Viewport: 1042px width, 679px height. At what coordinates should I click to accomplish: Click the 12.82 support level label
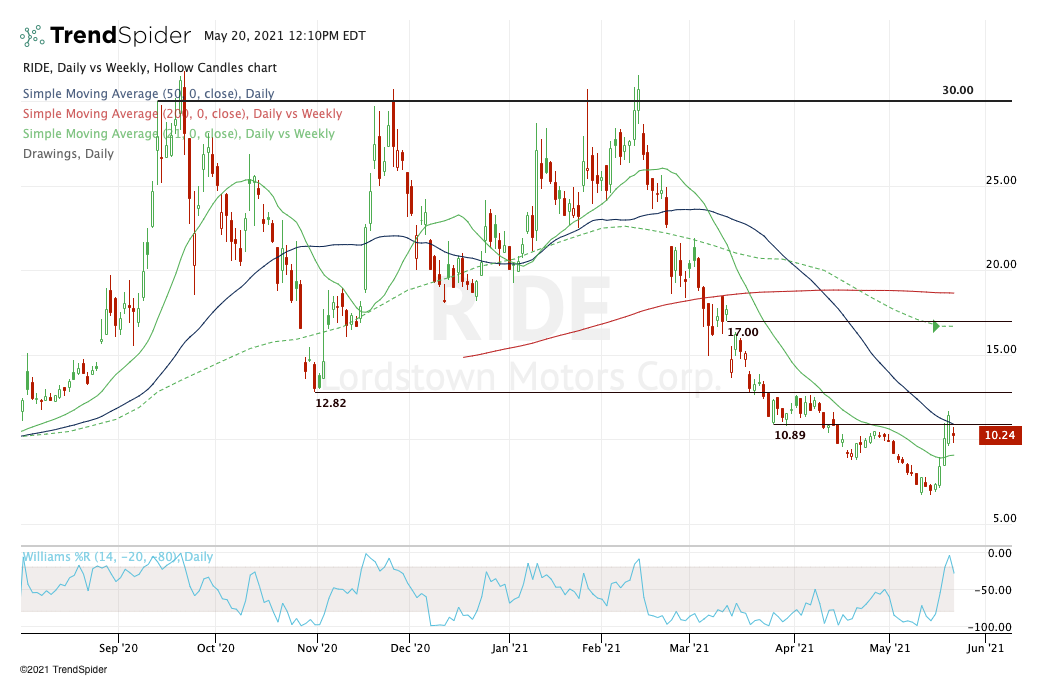pyautogui.click(x=330, y=403)
